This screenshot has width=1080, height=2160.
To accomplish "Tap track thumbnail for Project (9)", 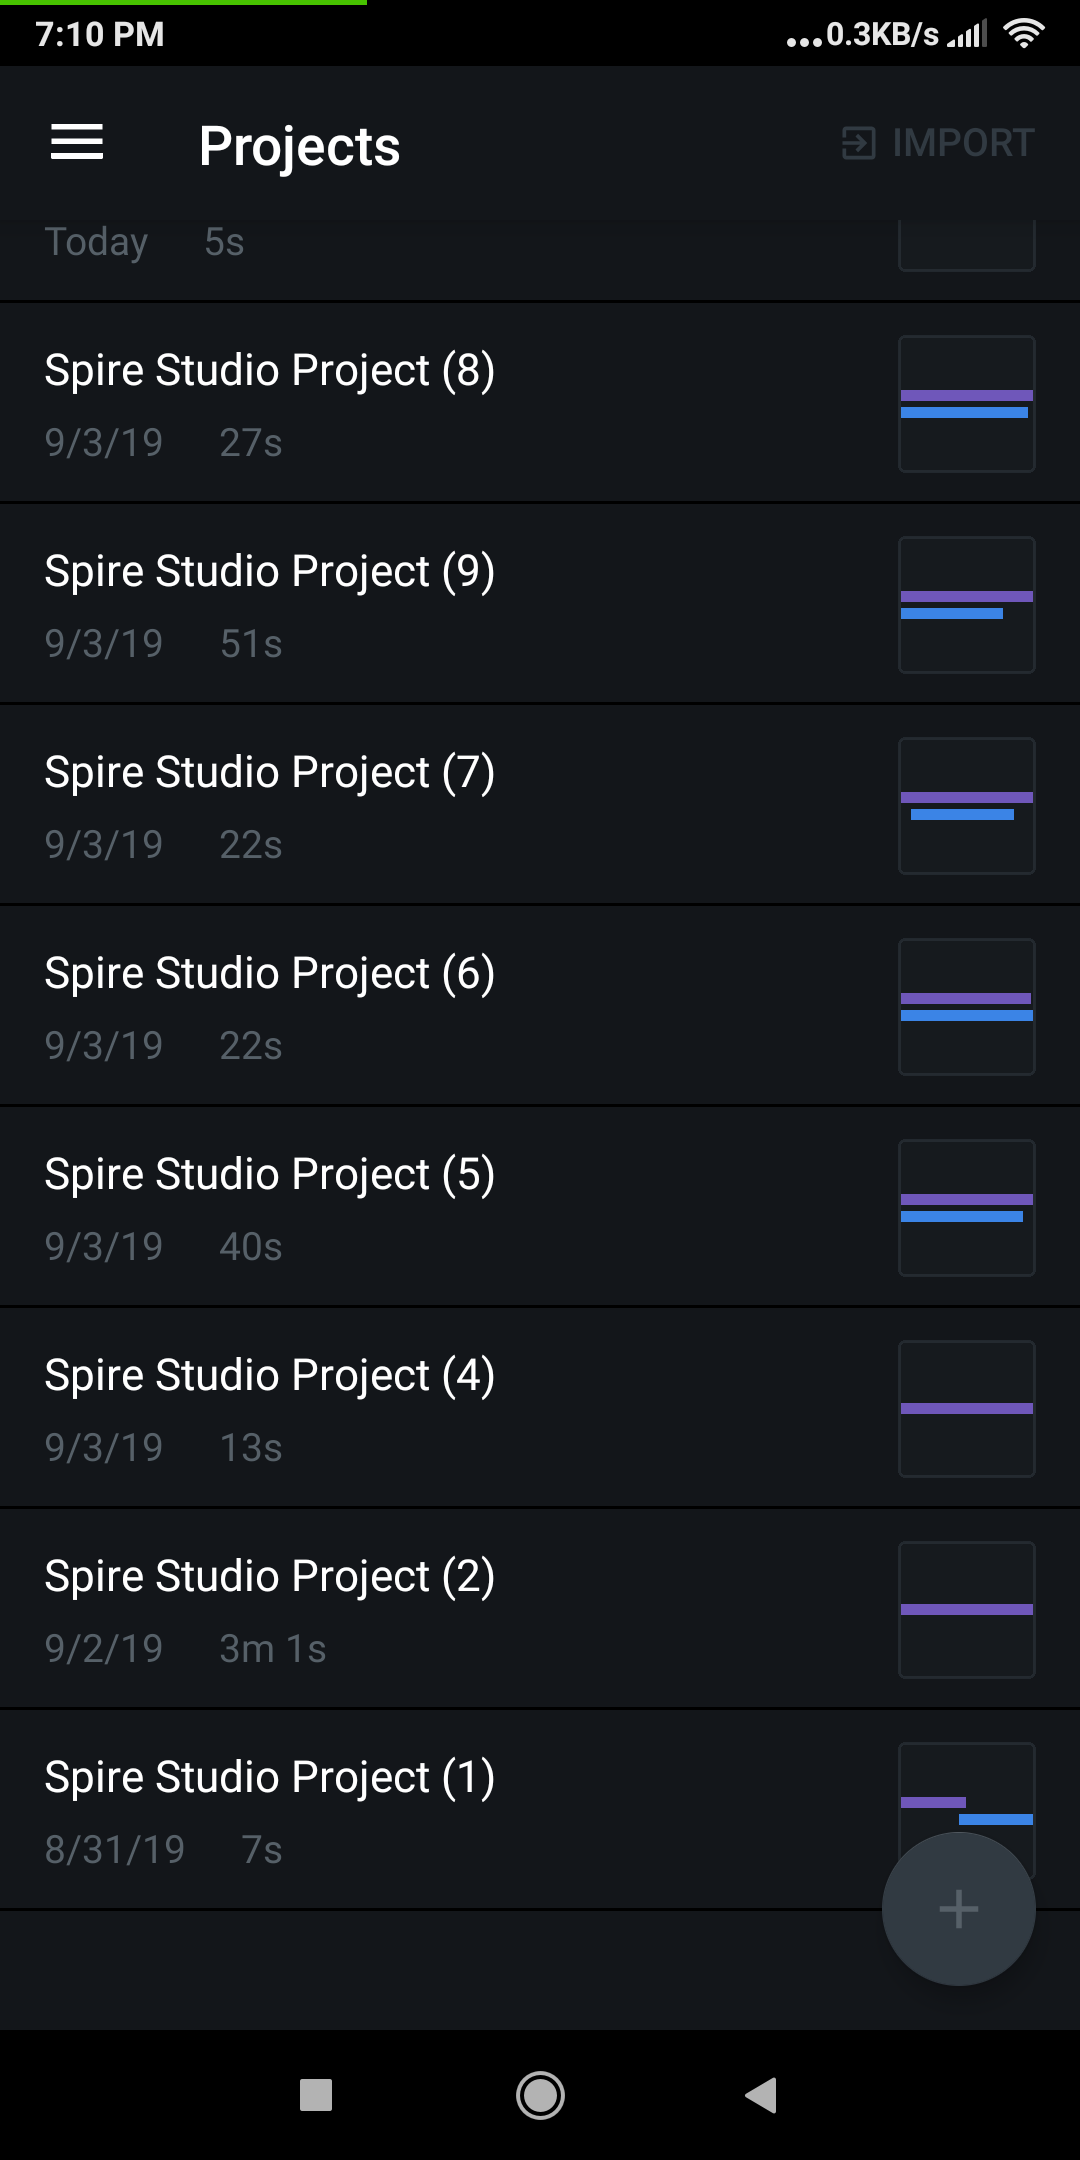I will (966, 605).
